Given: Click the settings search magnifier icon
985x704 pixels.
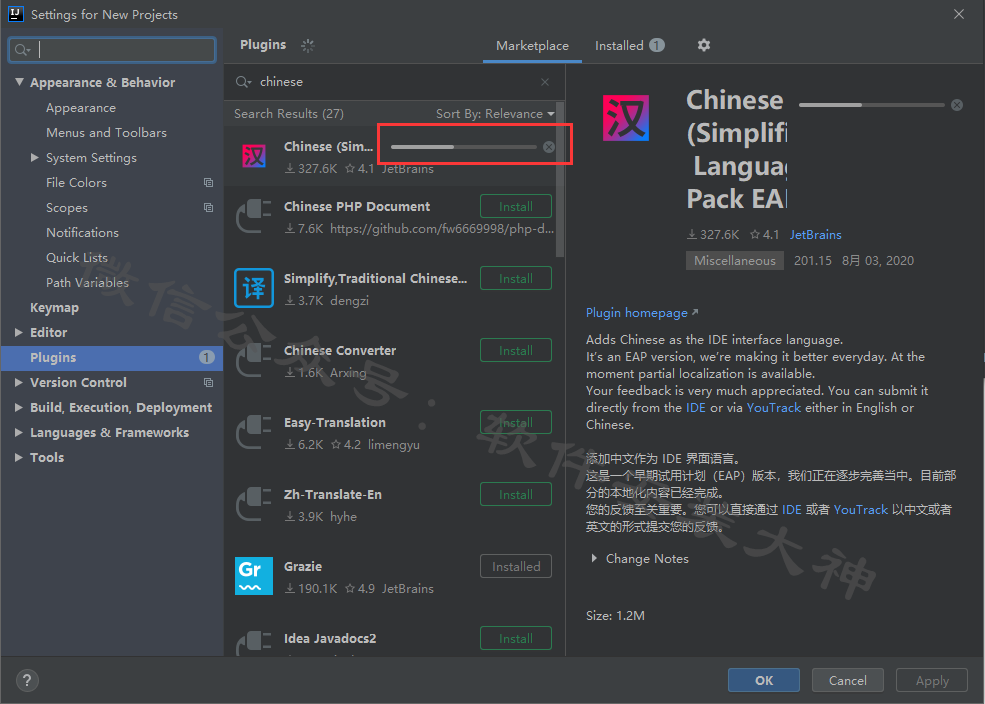Looking at the screenshot, I should [x=22, y=50].
